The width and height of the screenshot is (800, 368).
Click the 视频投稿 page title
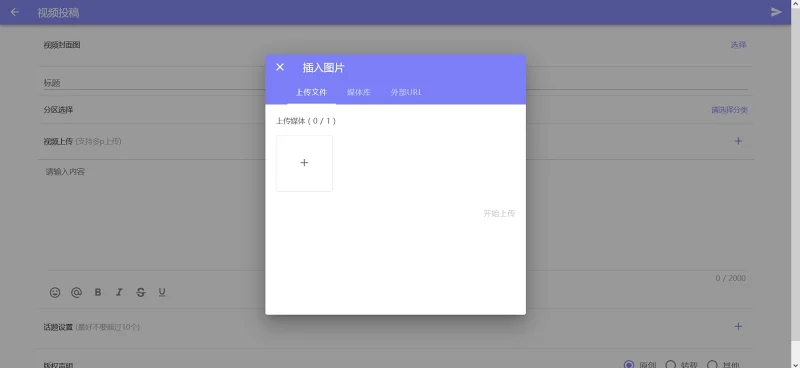[58, 13]
